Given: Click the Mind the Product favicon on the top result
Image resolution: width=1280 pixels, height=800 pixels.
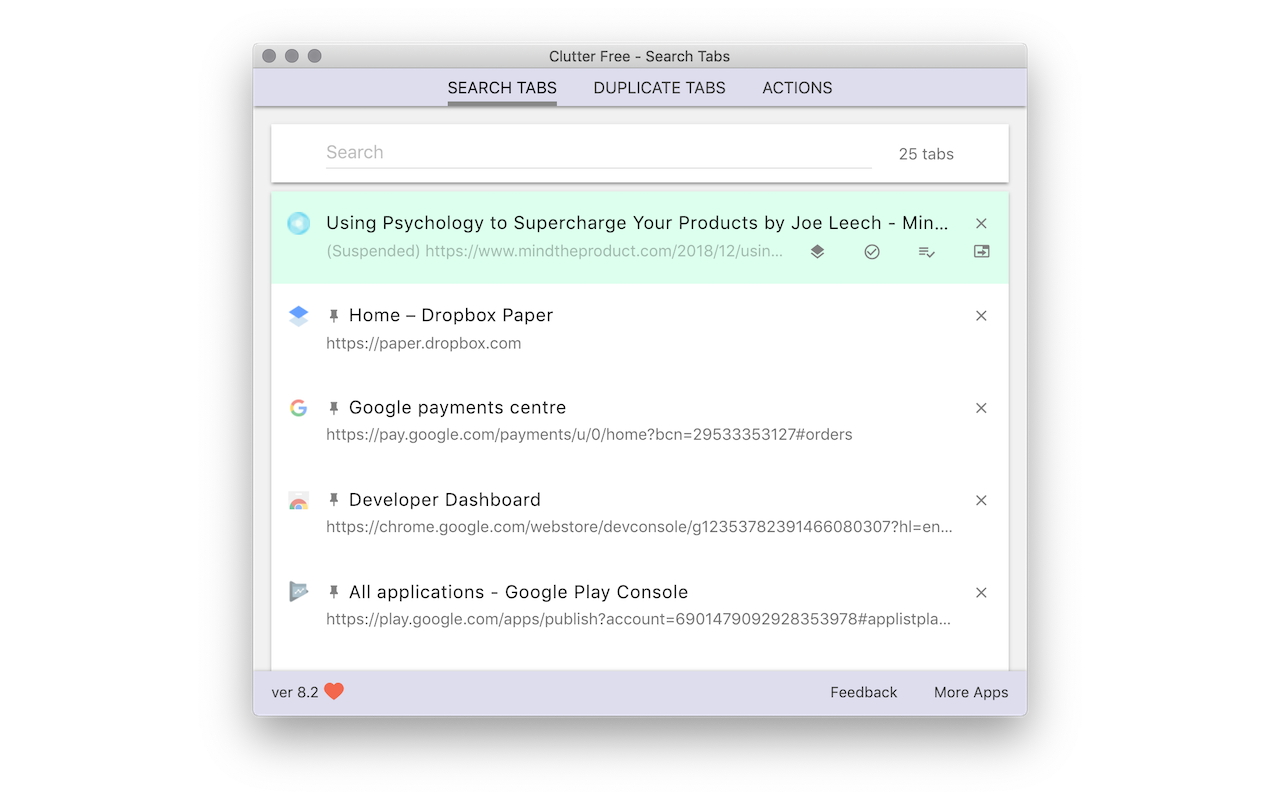Looking at the screenshot, I should [298, 223].
